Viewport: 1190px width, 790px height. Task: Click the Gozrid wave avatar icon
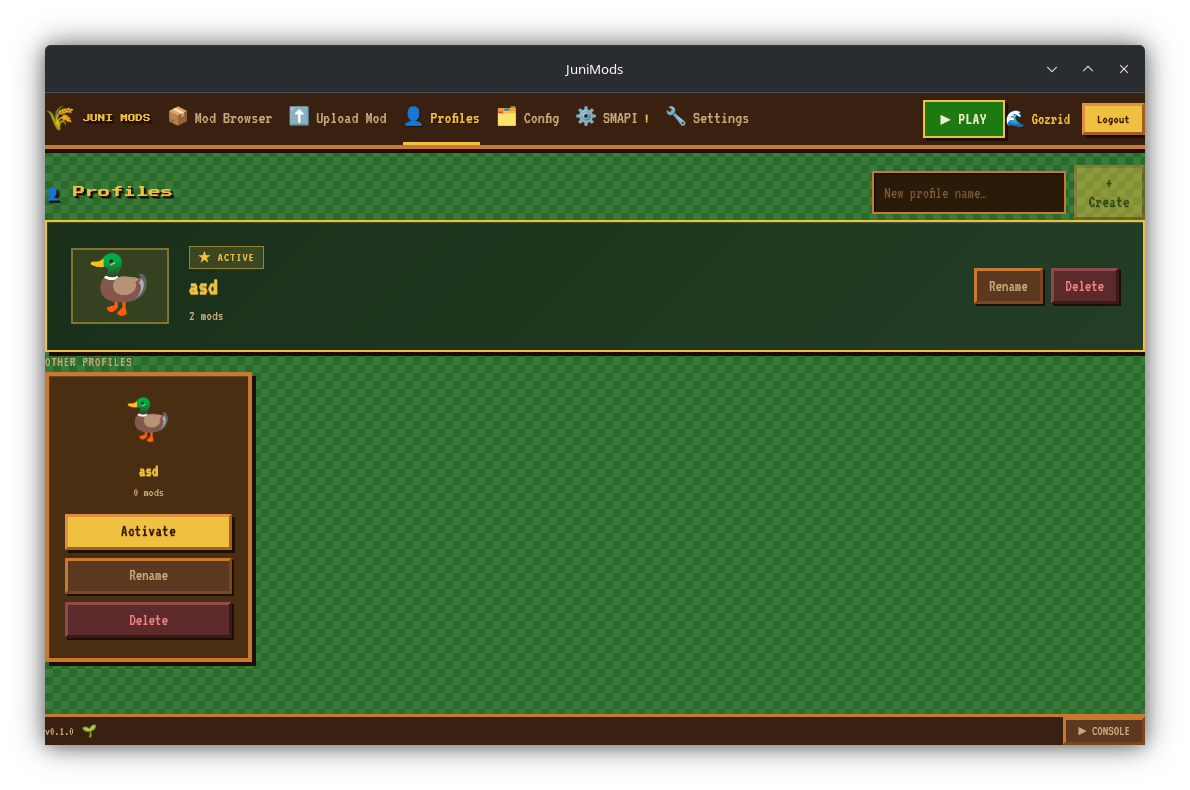click(1015, 118)
